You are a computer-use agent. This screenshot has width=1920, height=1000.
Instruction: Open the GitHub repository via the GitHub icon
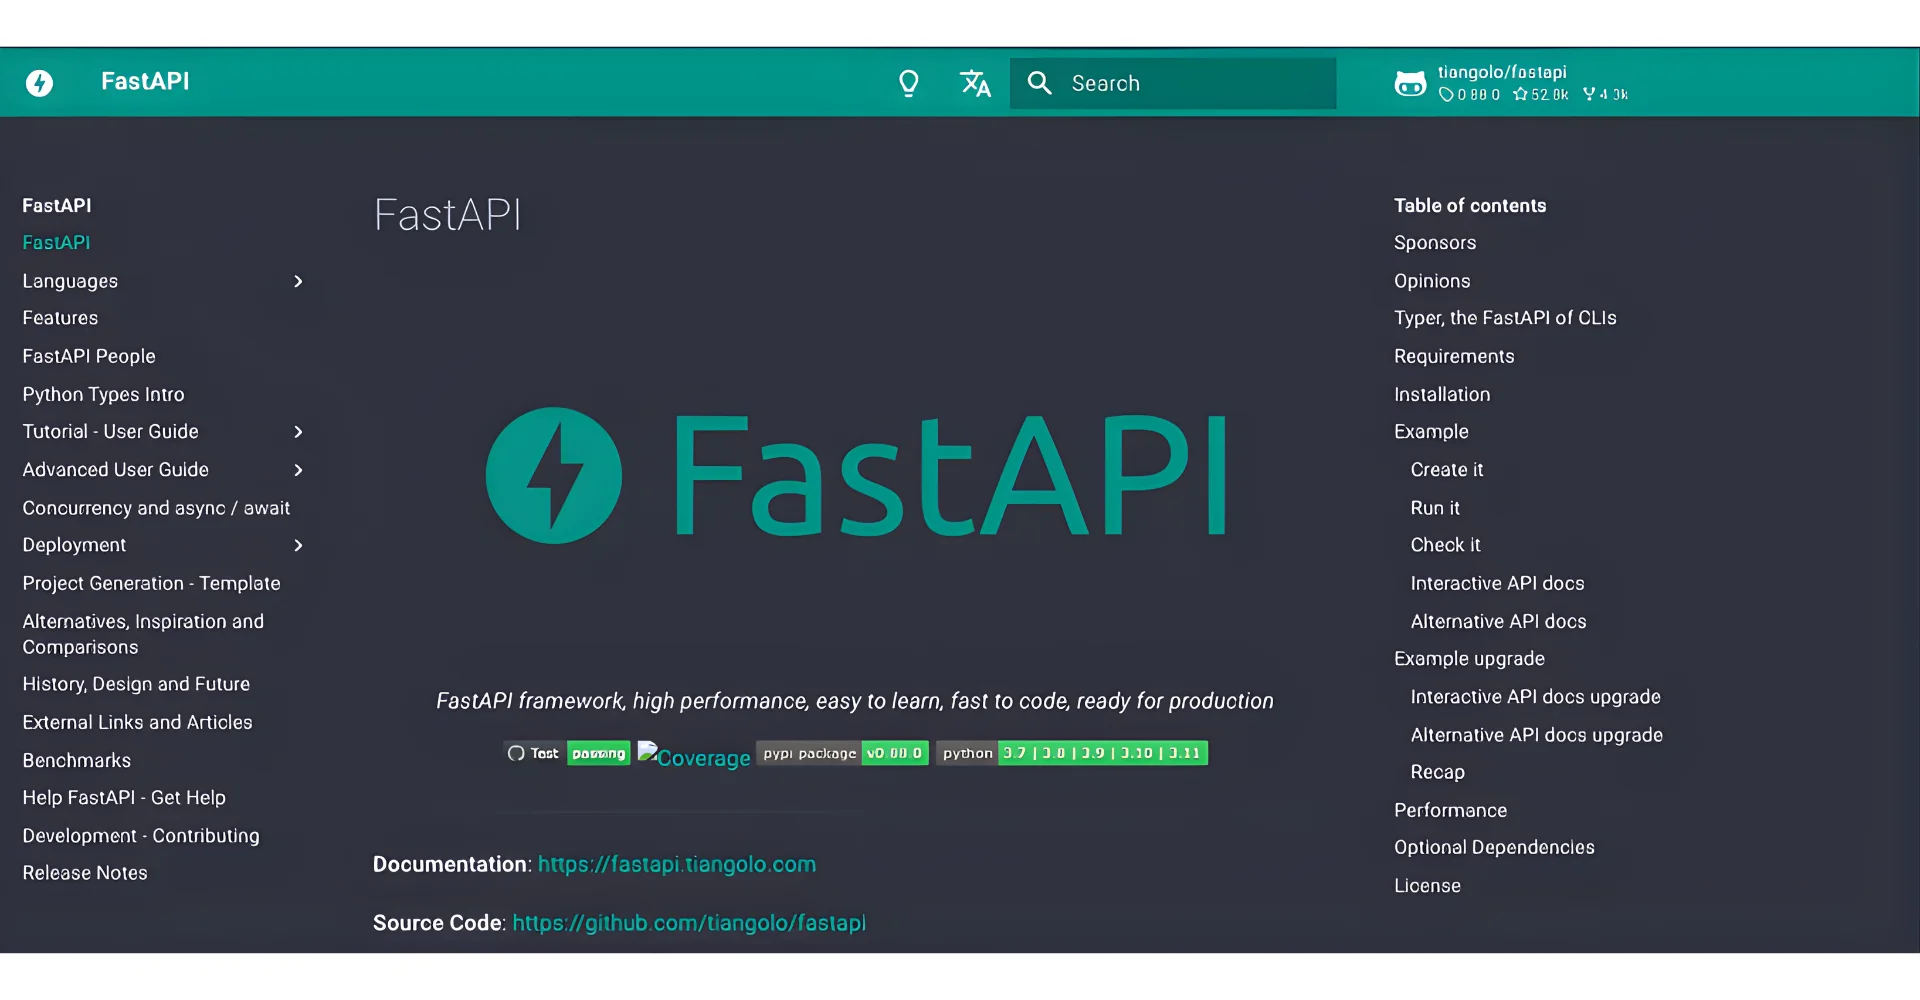[1410, 83]
